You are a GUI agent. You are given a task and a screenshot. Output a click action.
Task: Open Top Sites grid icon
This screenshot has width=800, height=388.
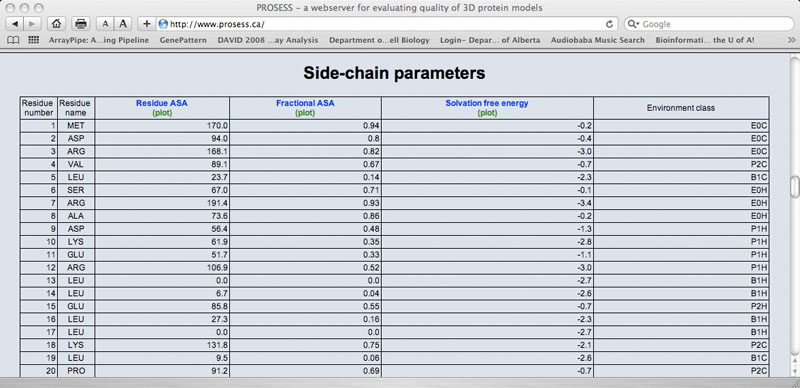[34, 40]
